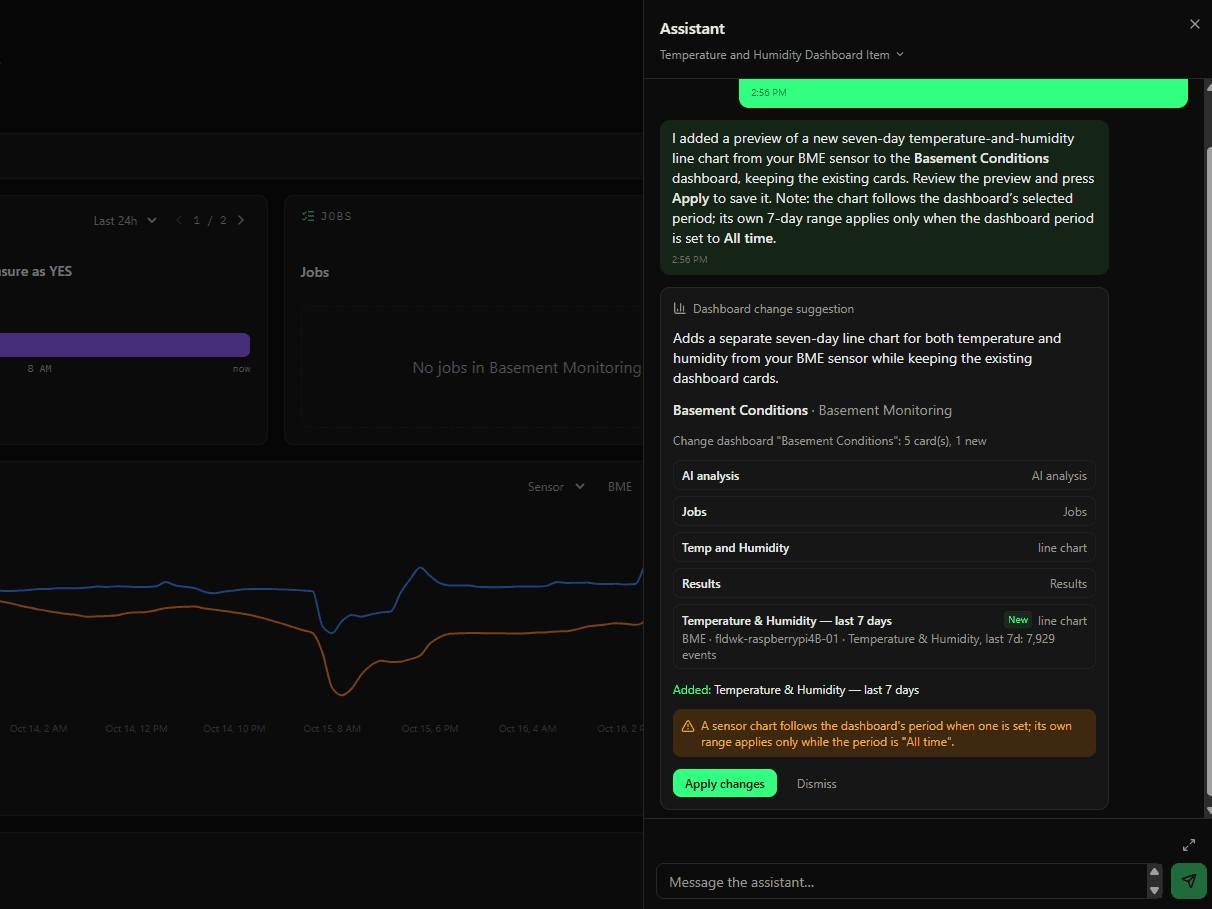
Task: Click the up arrow in the message box
Action: click(x=1154, y=873)
